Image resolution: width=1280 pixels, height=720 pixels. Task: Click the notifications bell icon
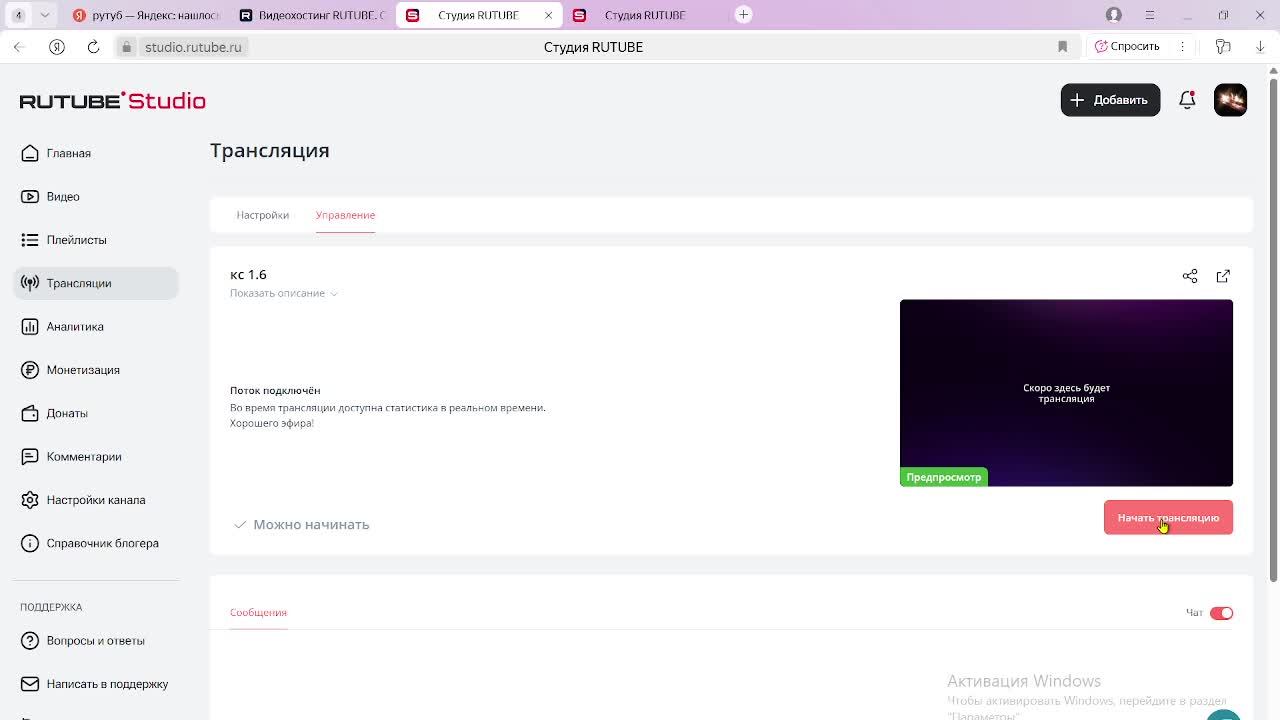1187,100
